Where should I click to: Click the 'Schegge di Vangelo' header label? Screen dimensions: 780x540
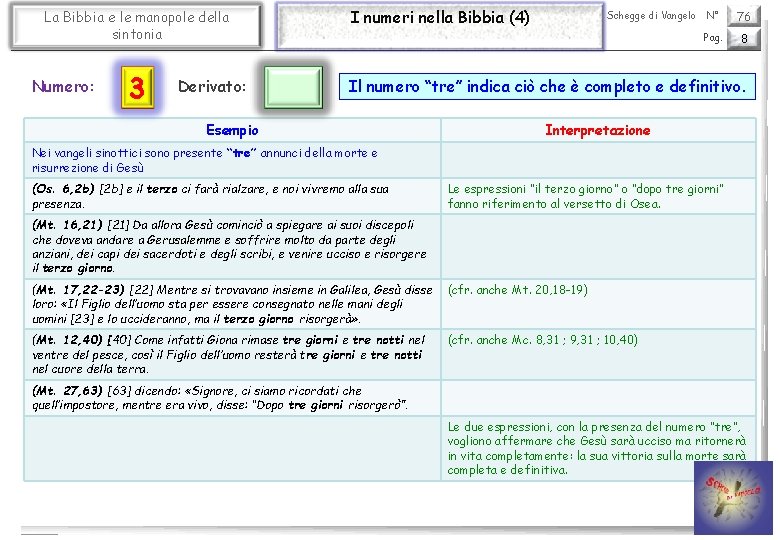point(651,16)
